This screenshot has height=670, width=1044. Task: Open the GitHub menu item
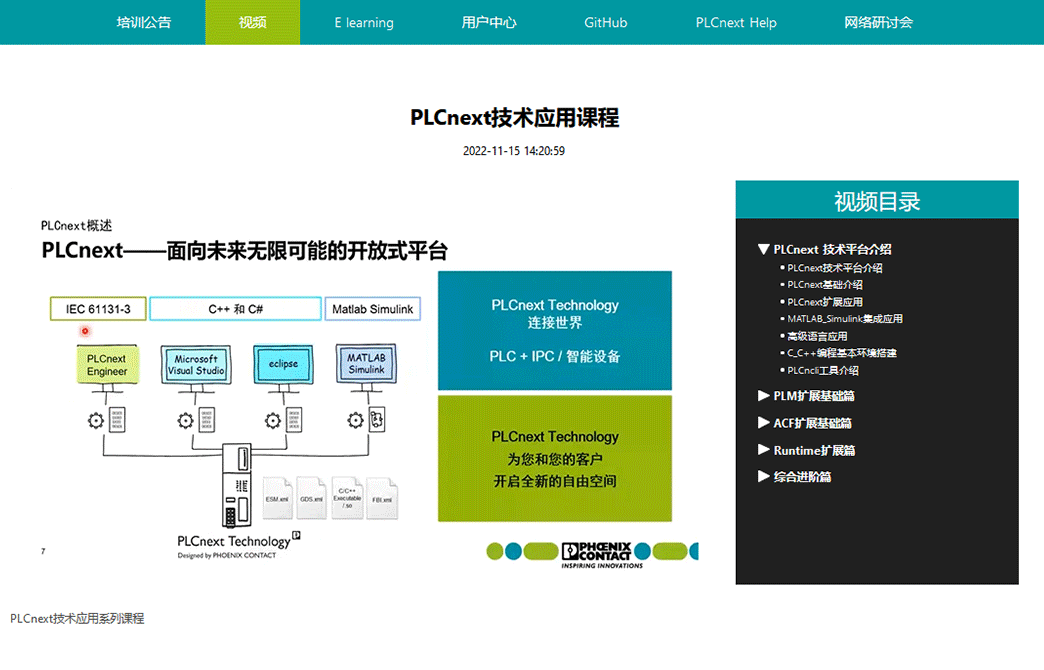click(x=605, y=22)
